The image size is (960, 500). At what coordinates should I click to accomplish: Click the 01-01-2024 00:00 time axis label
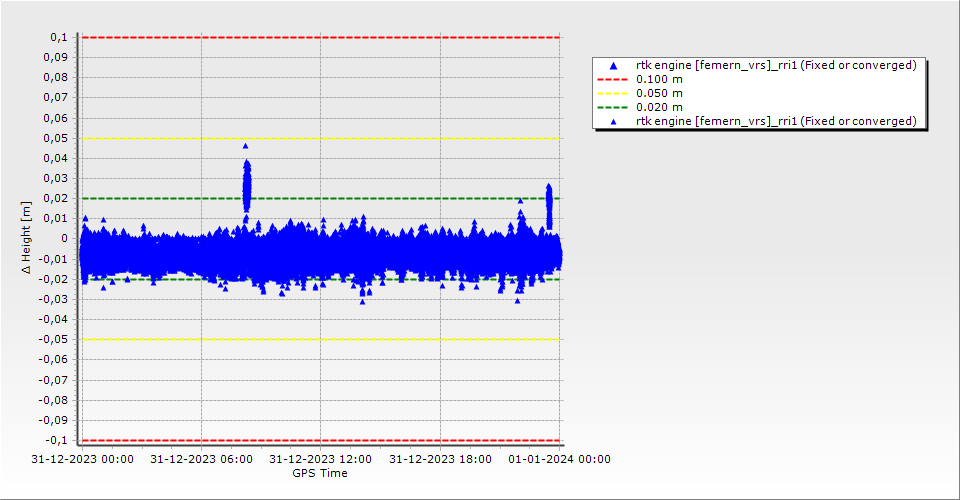pos(559,459)
